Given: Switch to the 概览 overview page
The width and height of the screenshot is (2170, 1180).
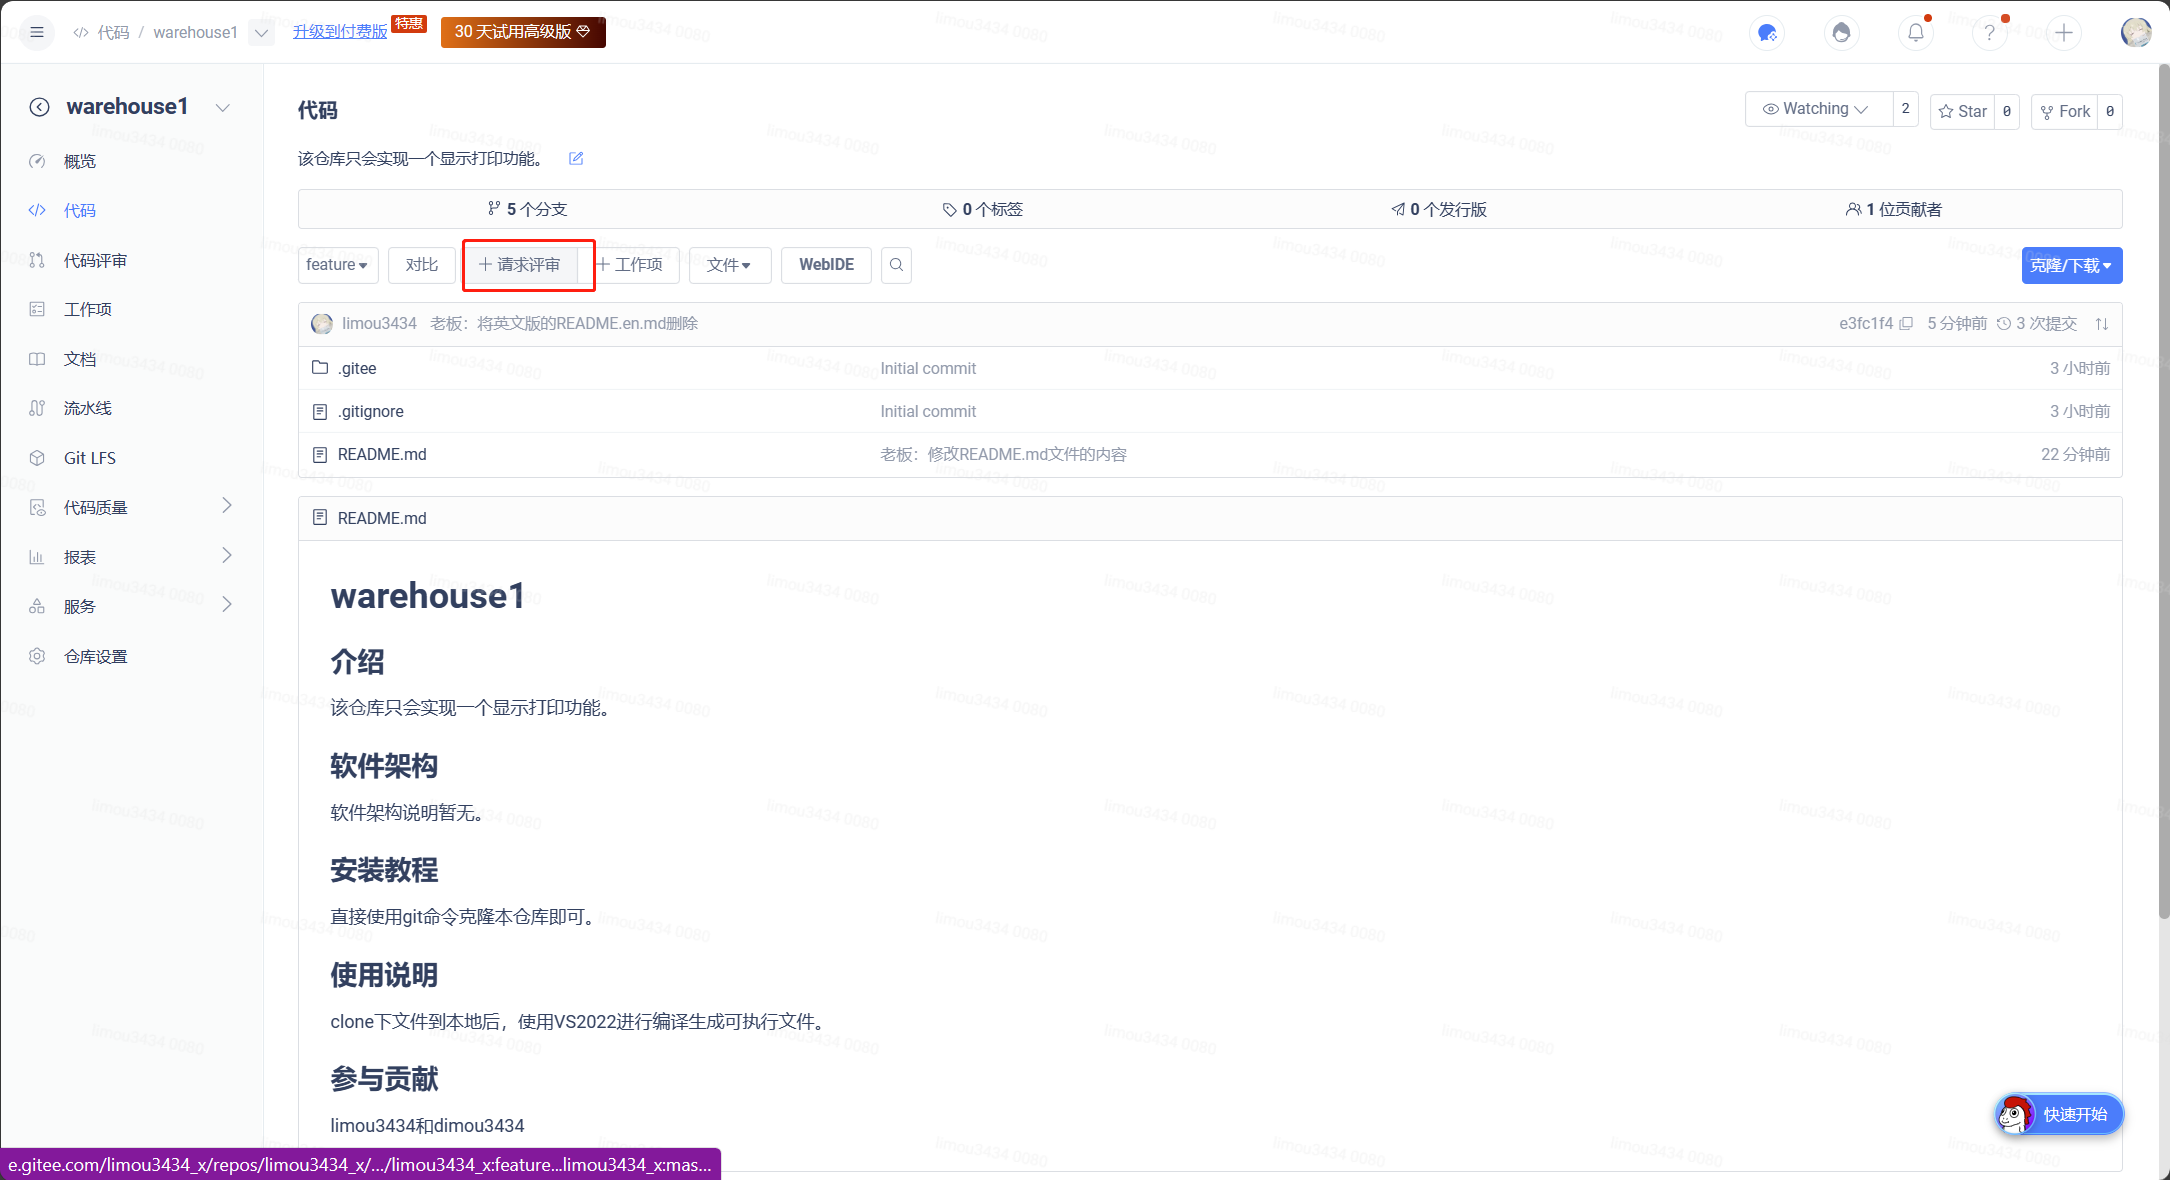Looking at the screenshot, I should (80, 161).
